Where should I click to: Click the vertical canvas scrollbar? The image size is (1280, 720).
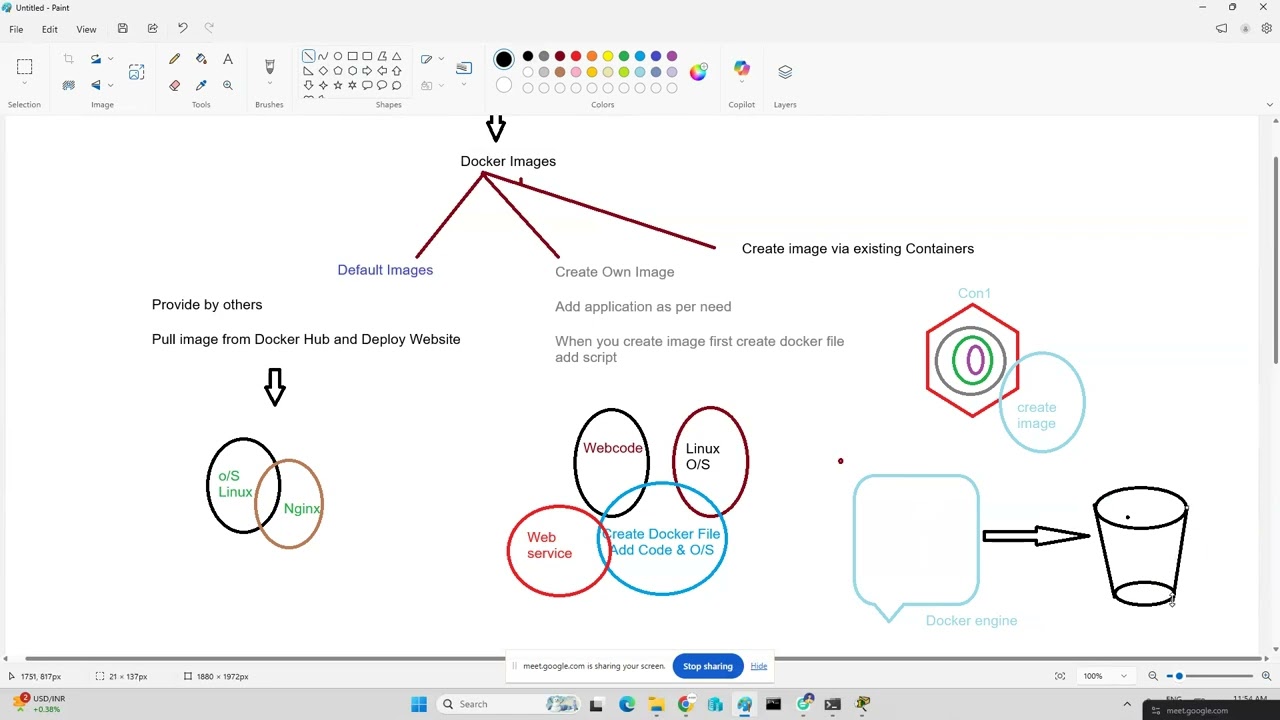(x=1275, y=260)
